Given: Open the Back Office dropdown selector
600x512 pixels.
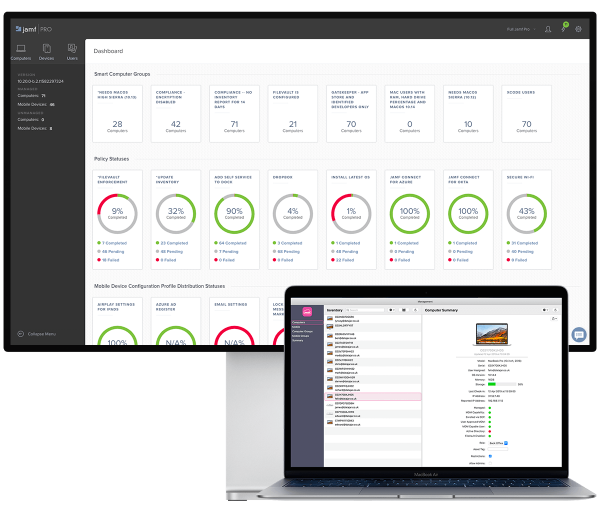Looking at the screenshot, I should (x=497, y=443).
